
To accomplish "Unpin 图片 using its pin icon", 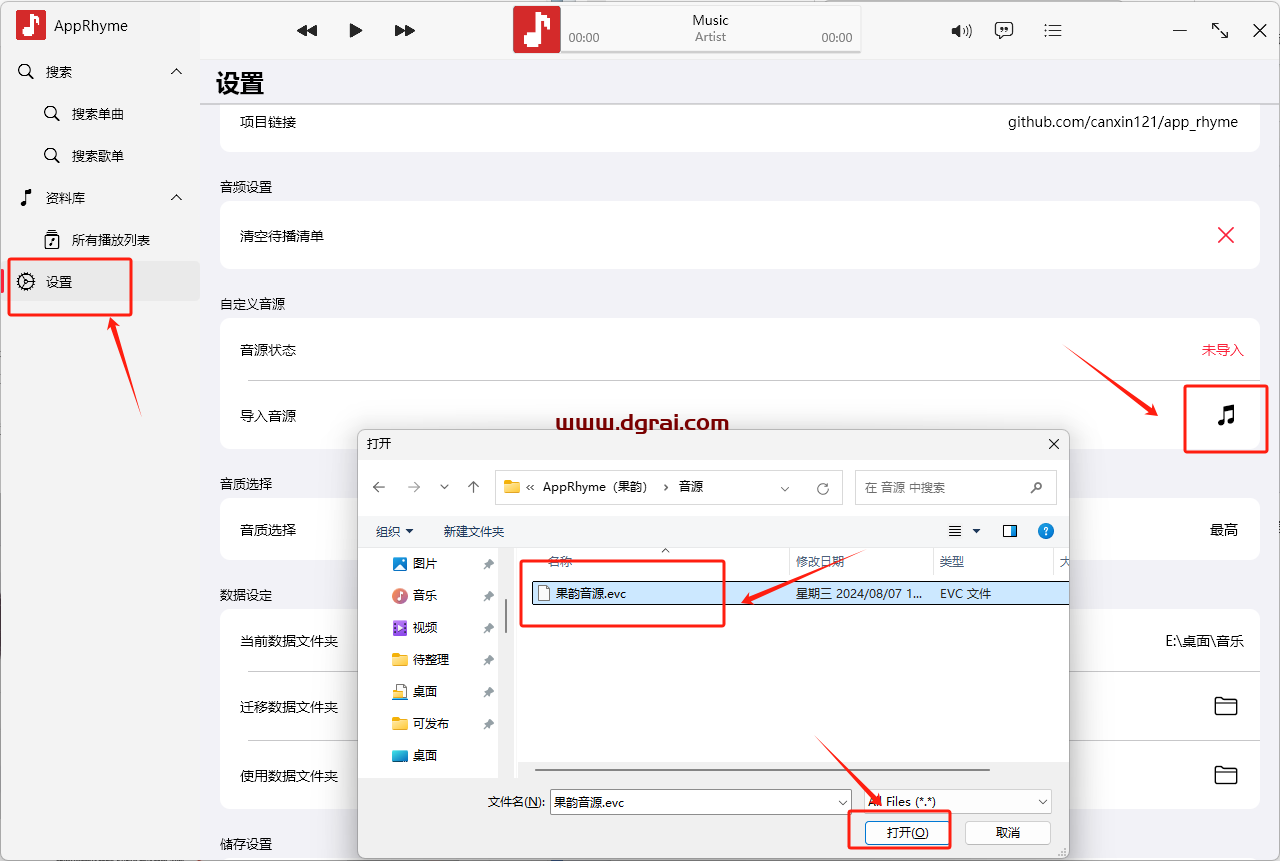I will pos(488,564).
